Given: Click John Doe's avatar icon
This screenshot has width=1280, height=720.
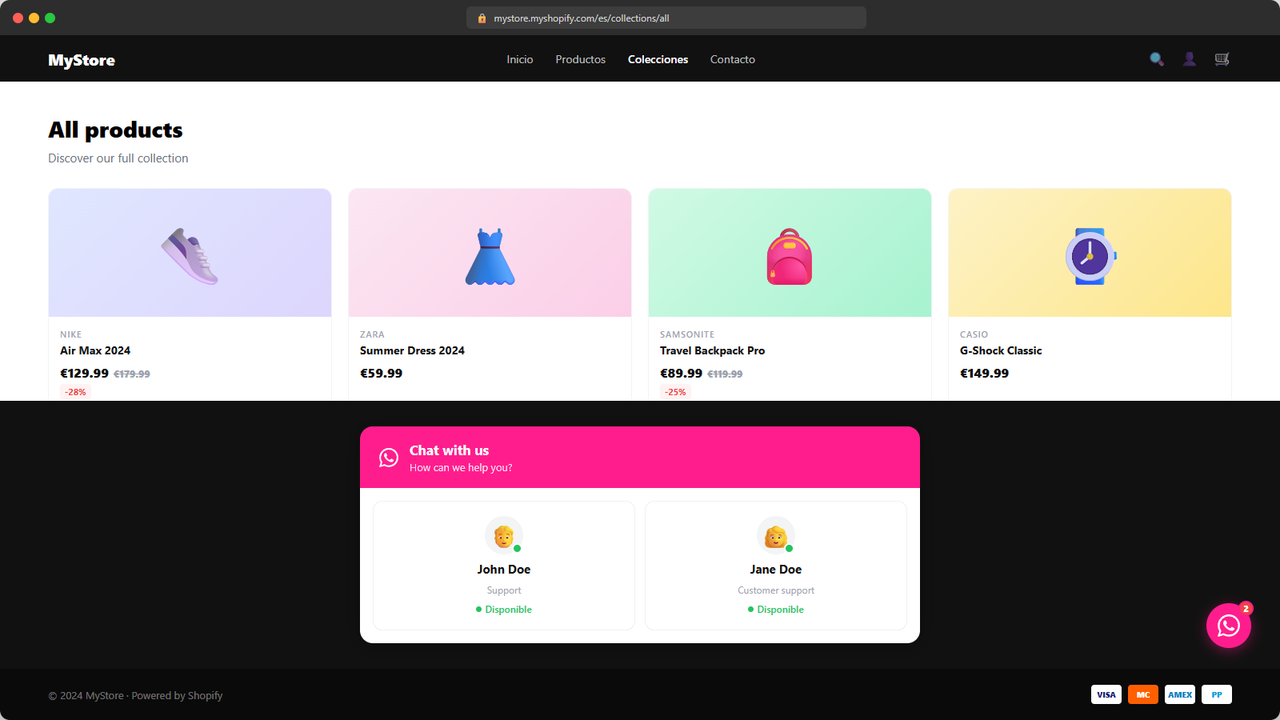Looking at the screenshot, I should click(x=504, y=536).
